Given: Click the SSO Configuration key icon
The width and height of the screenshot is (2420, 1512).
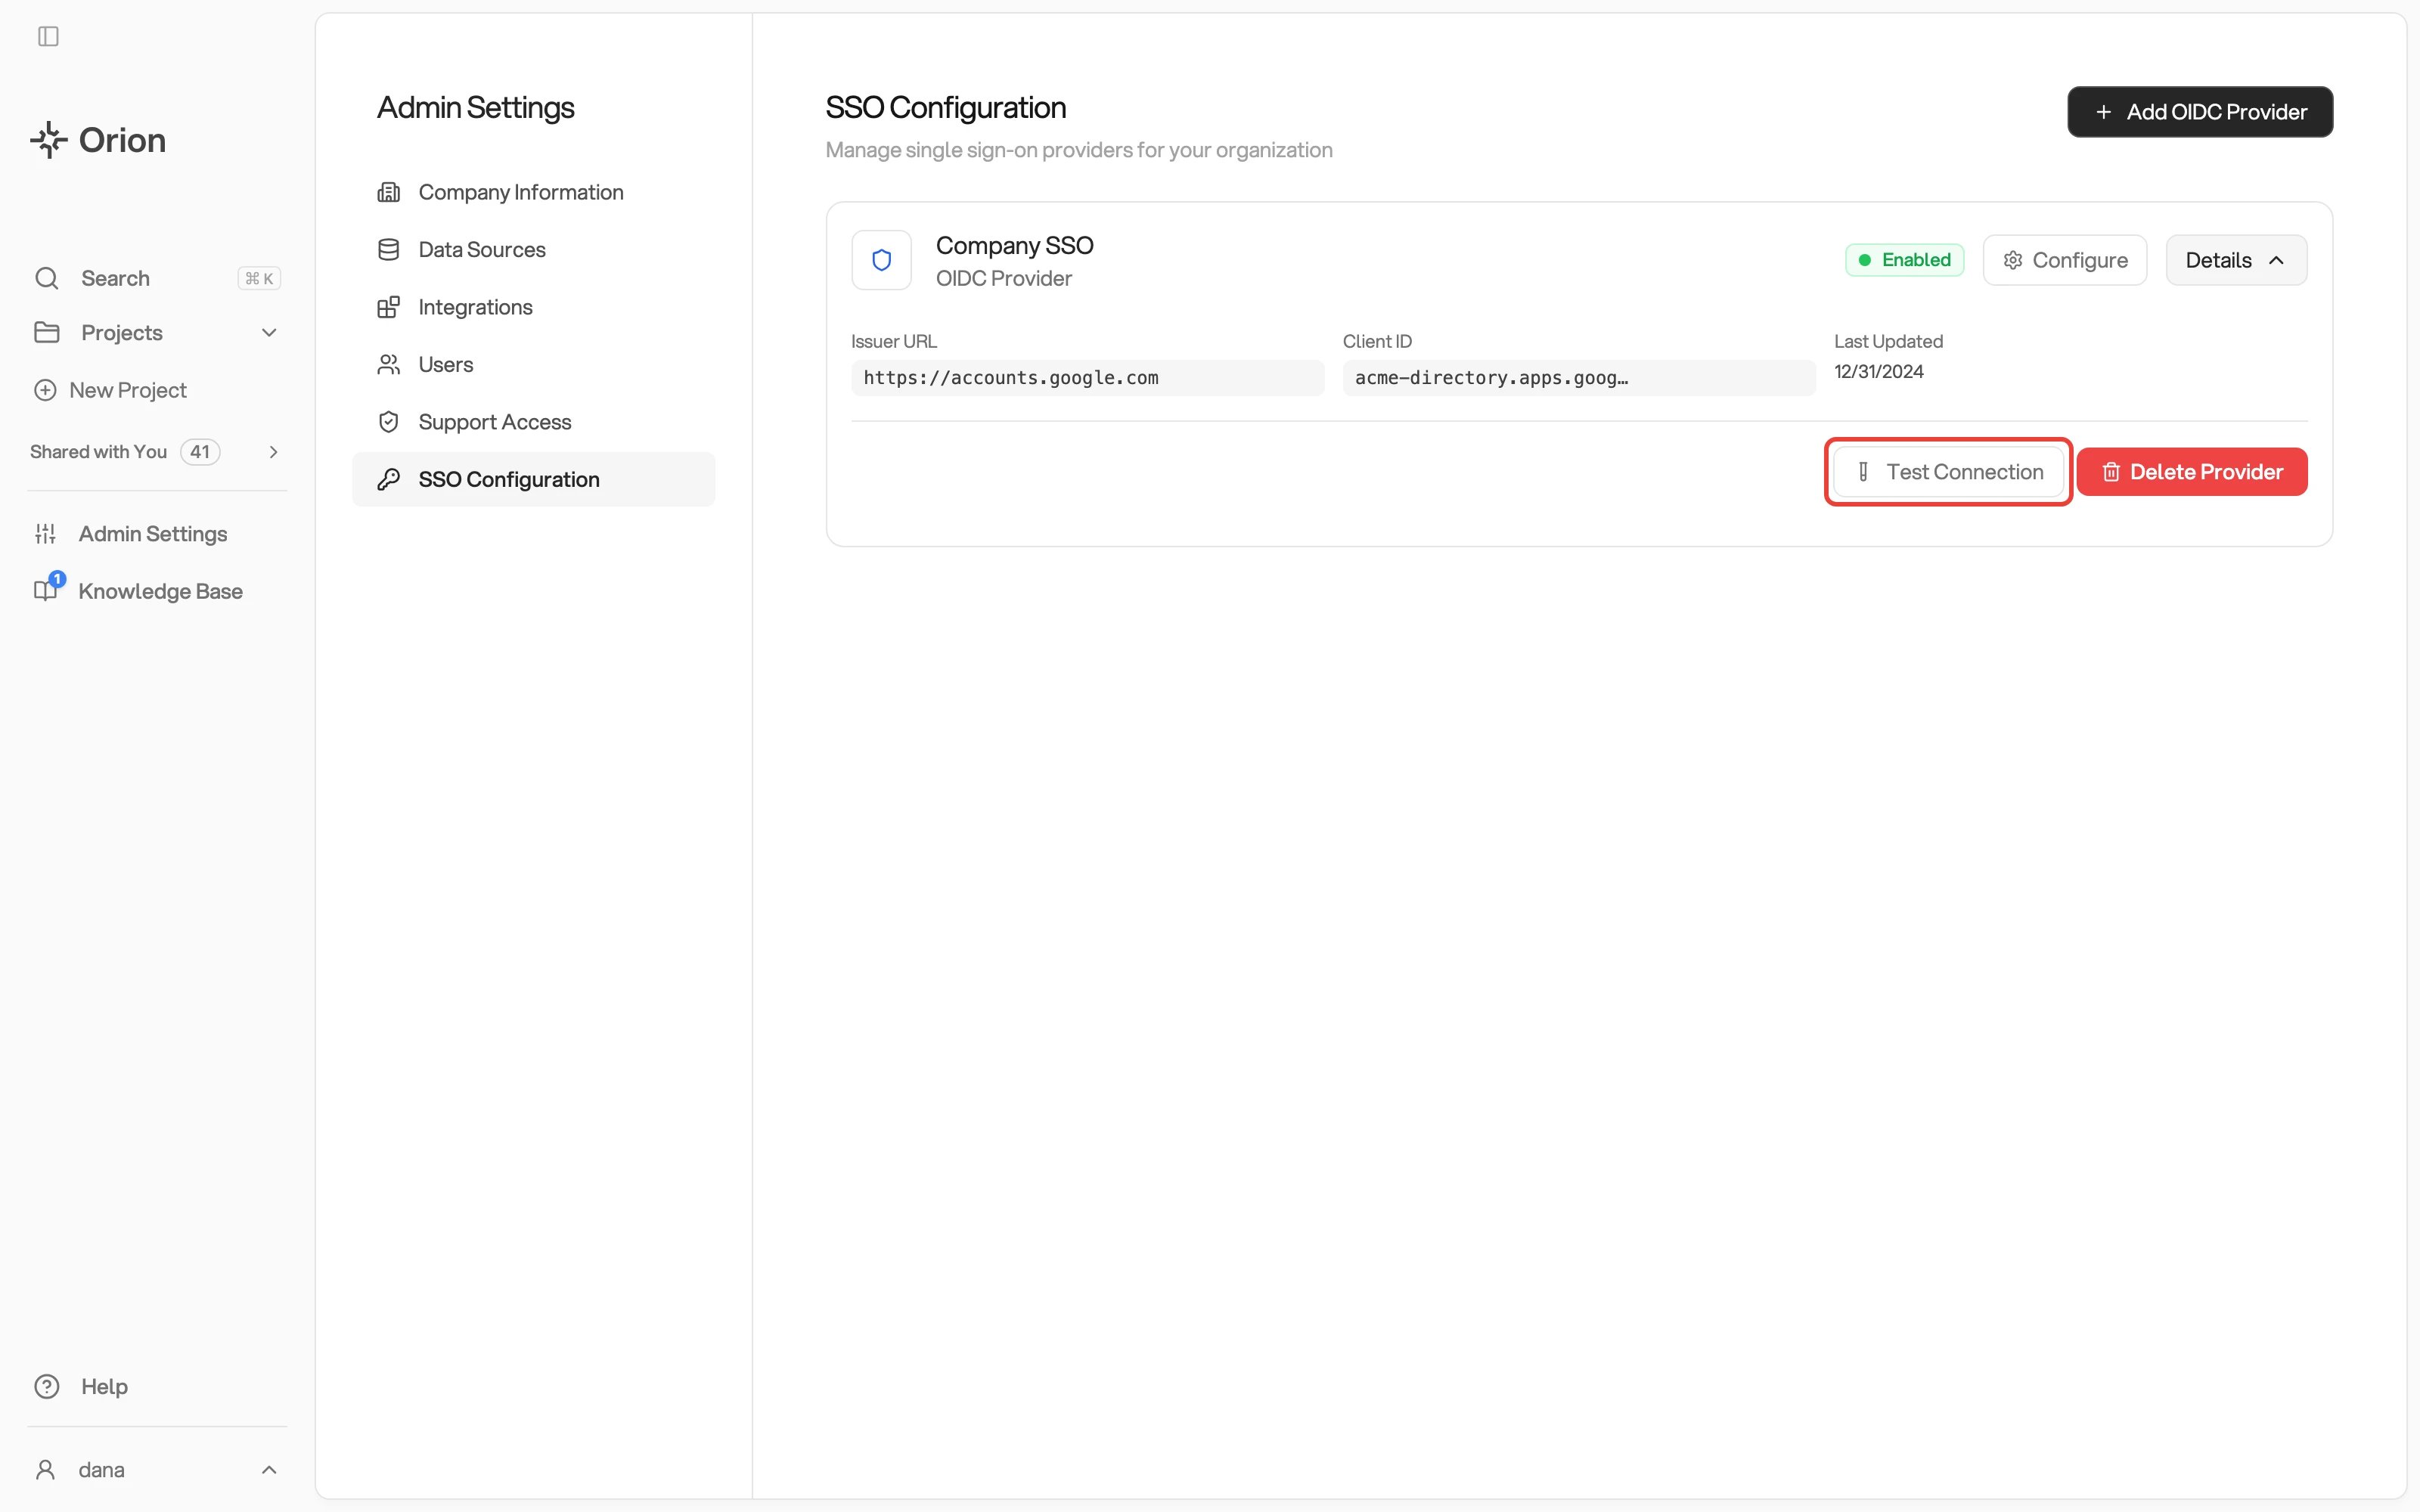Looking at the screenshot, I should click(x=389, y=480).
